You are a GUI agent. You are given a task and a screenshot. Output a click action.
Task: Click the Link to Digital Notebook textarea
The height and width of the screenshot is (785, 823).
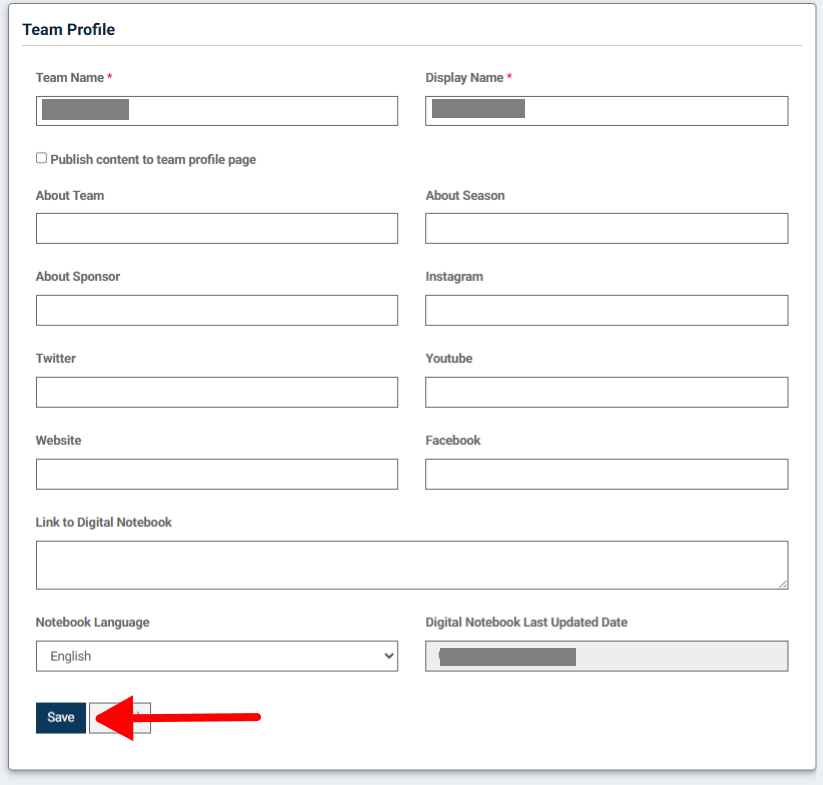click(412, 565)
